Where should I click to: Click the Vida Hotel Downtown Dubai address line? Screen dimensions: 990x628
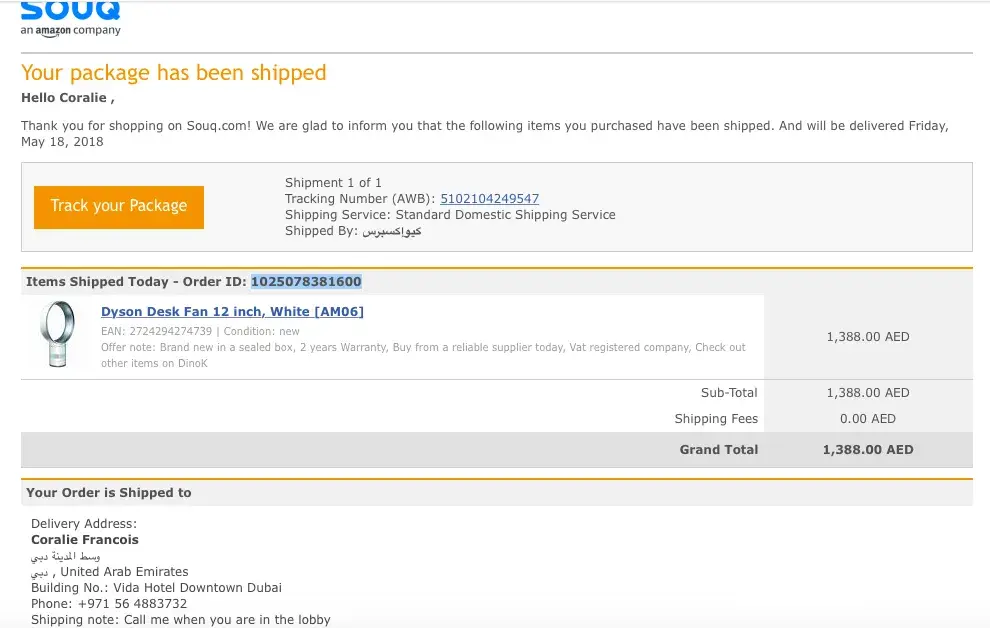156,588
